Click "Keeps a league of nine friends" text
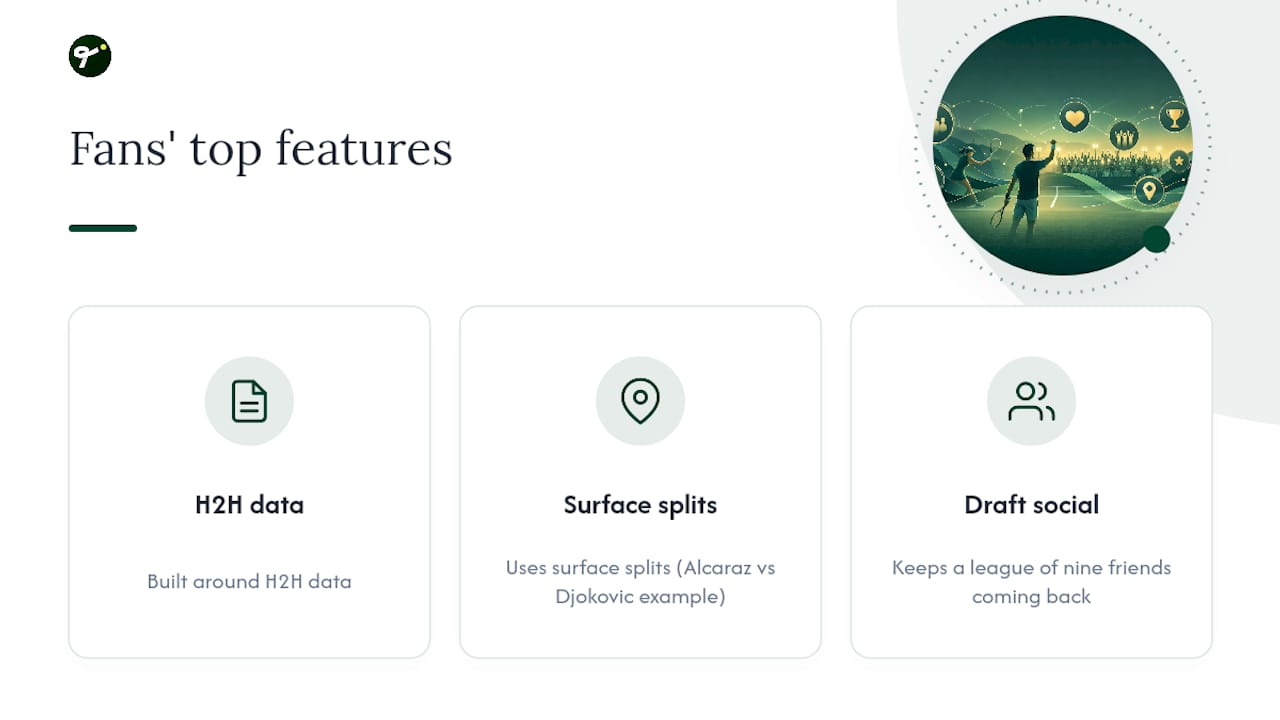 (1031, 567)
